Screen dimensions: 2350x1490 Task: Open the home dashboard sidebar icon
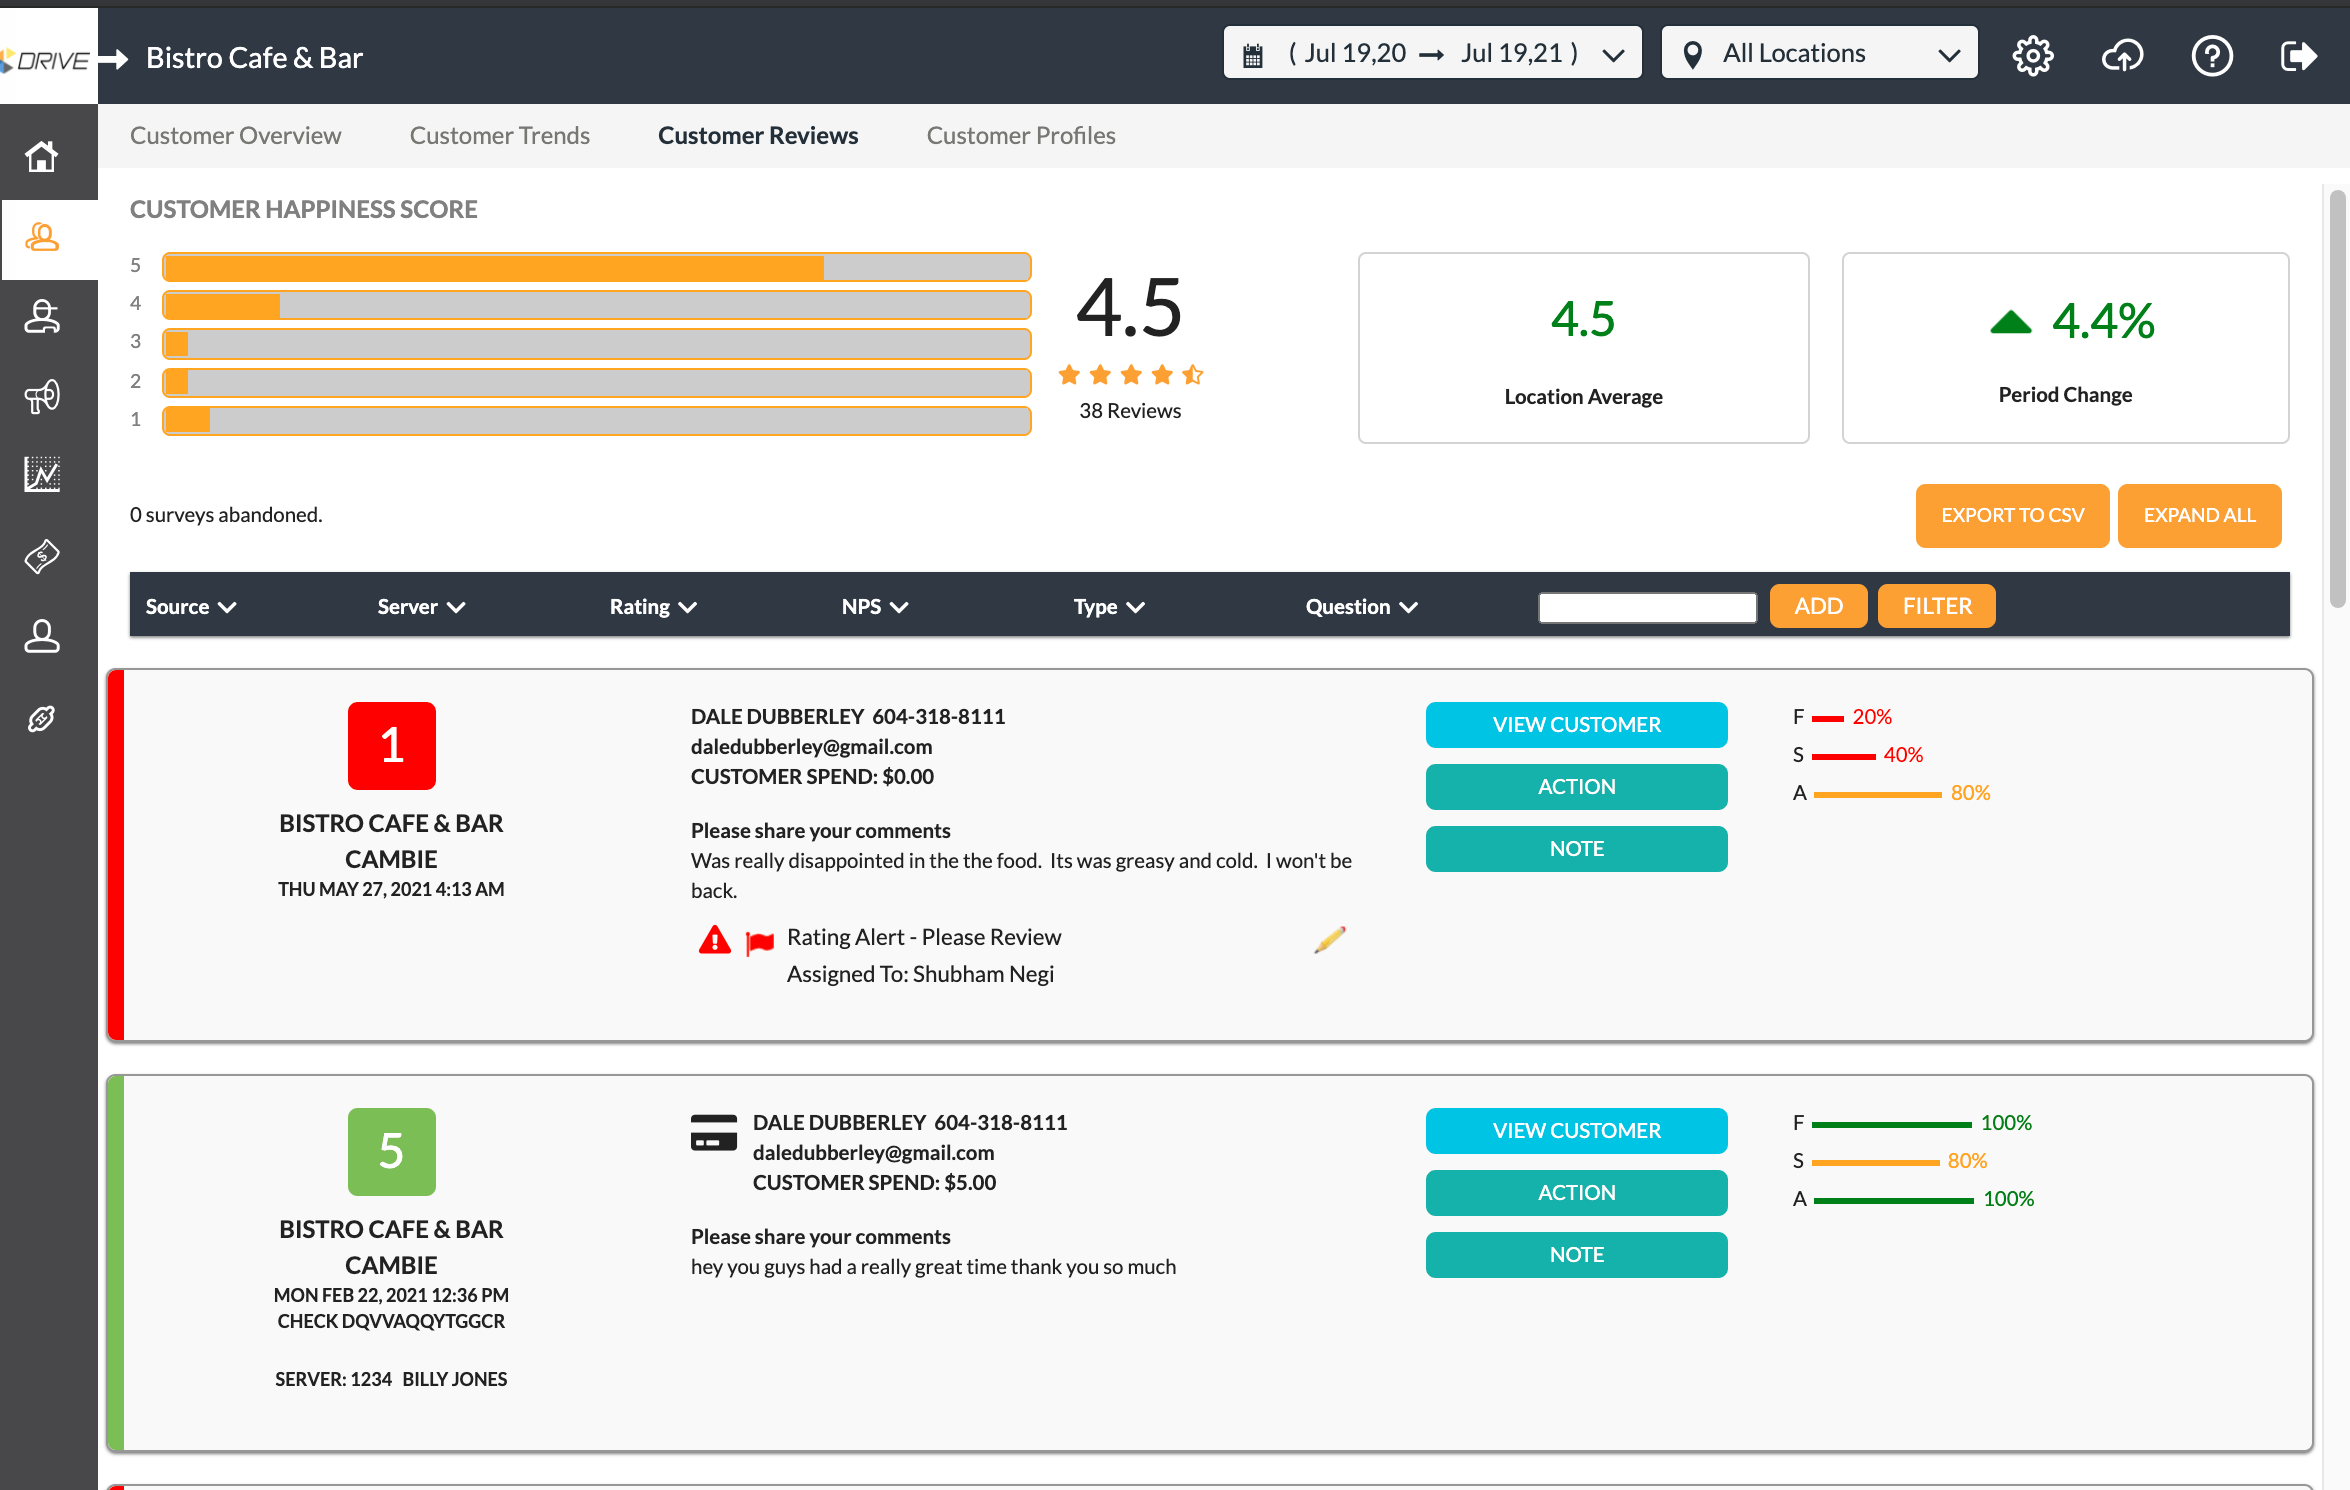click(x=42, y=157)
